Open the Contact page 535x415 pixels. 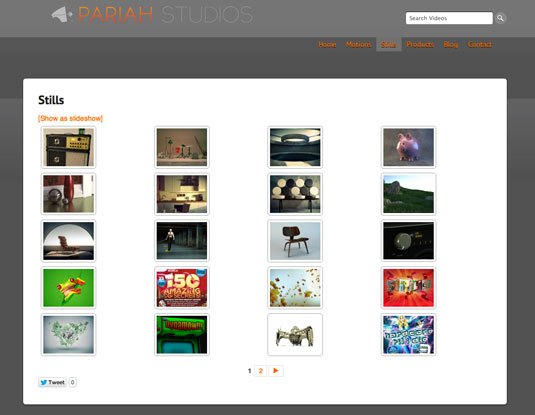coord(480,44)
